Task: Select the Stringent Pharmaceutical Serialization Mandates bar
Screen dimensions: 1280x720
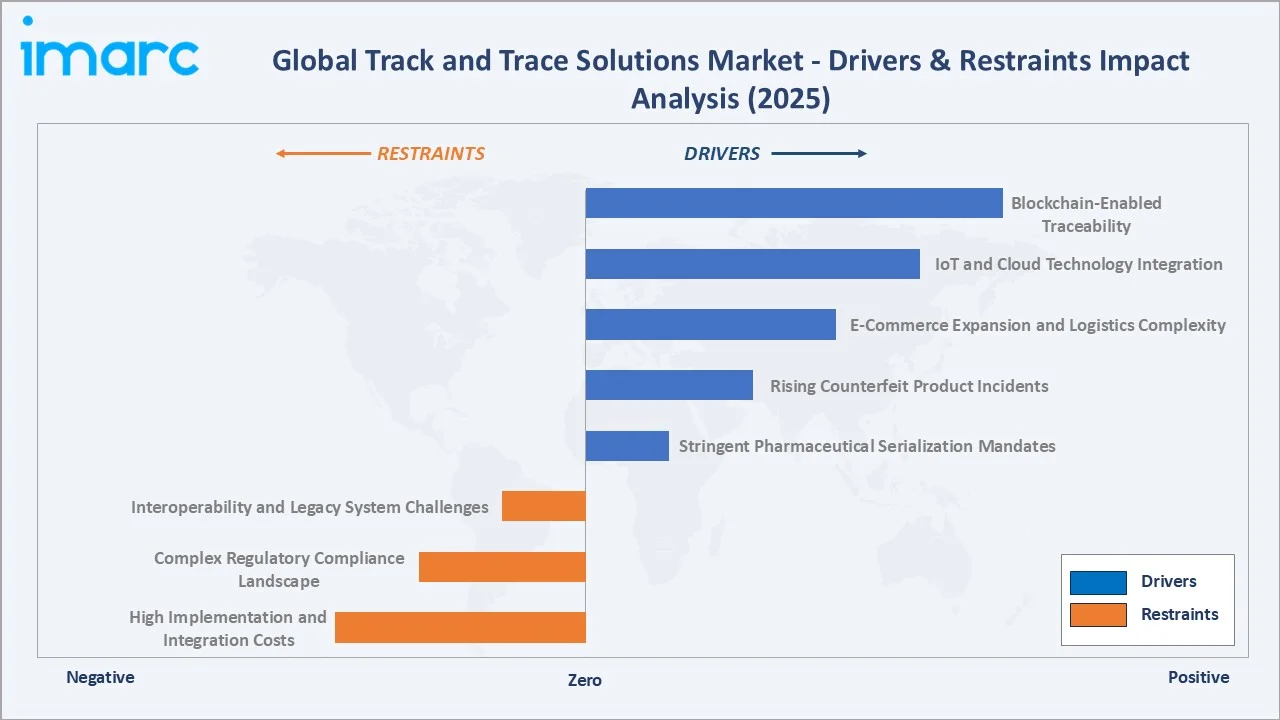Action: pyautogui.click(x=627, y=446)
